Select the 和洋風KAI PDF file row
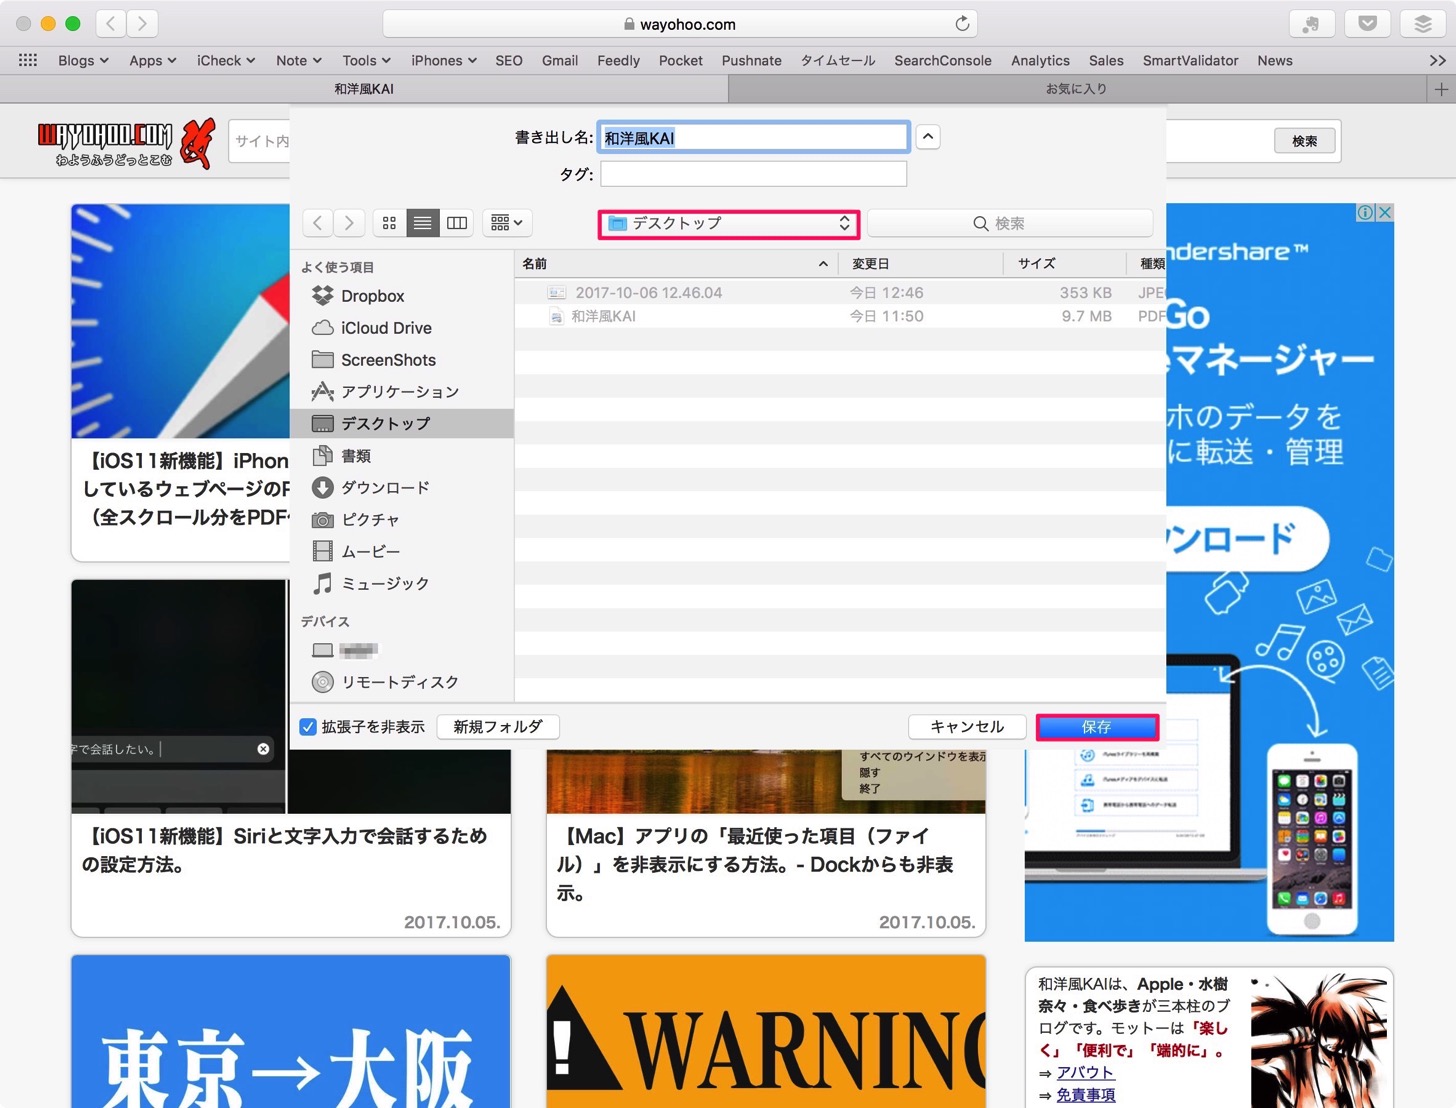1456x1108 pixels. click(840, 316)
